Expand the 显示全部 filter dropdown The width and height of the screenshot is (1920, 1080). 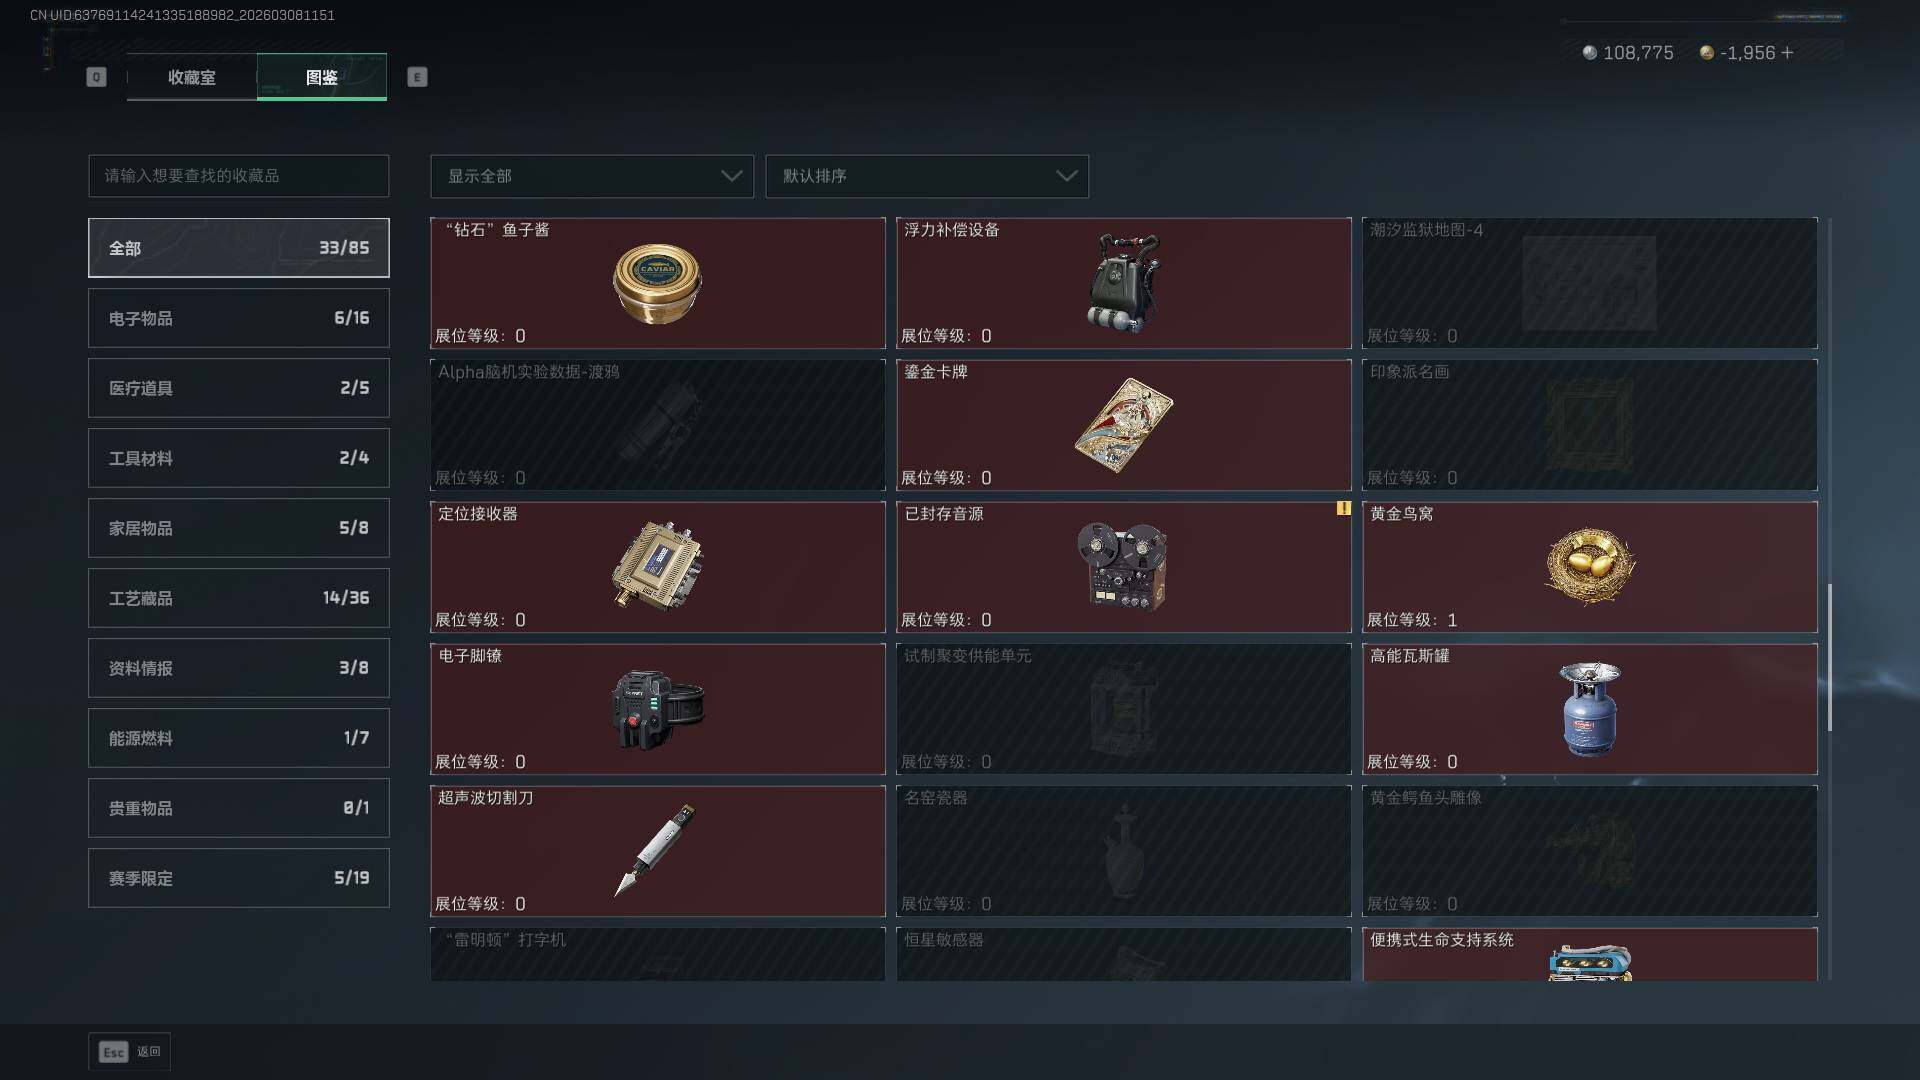point(592,176)
